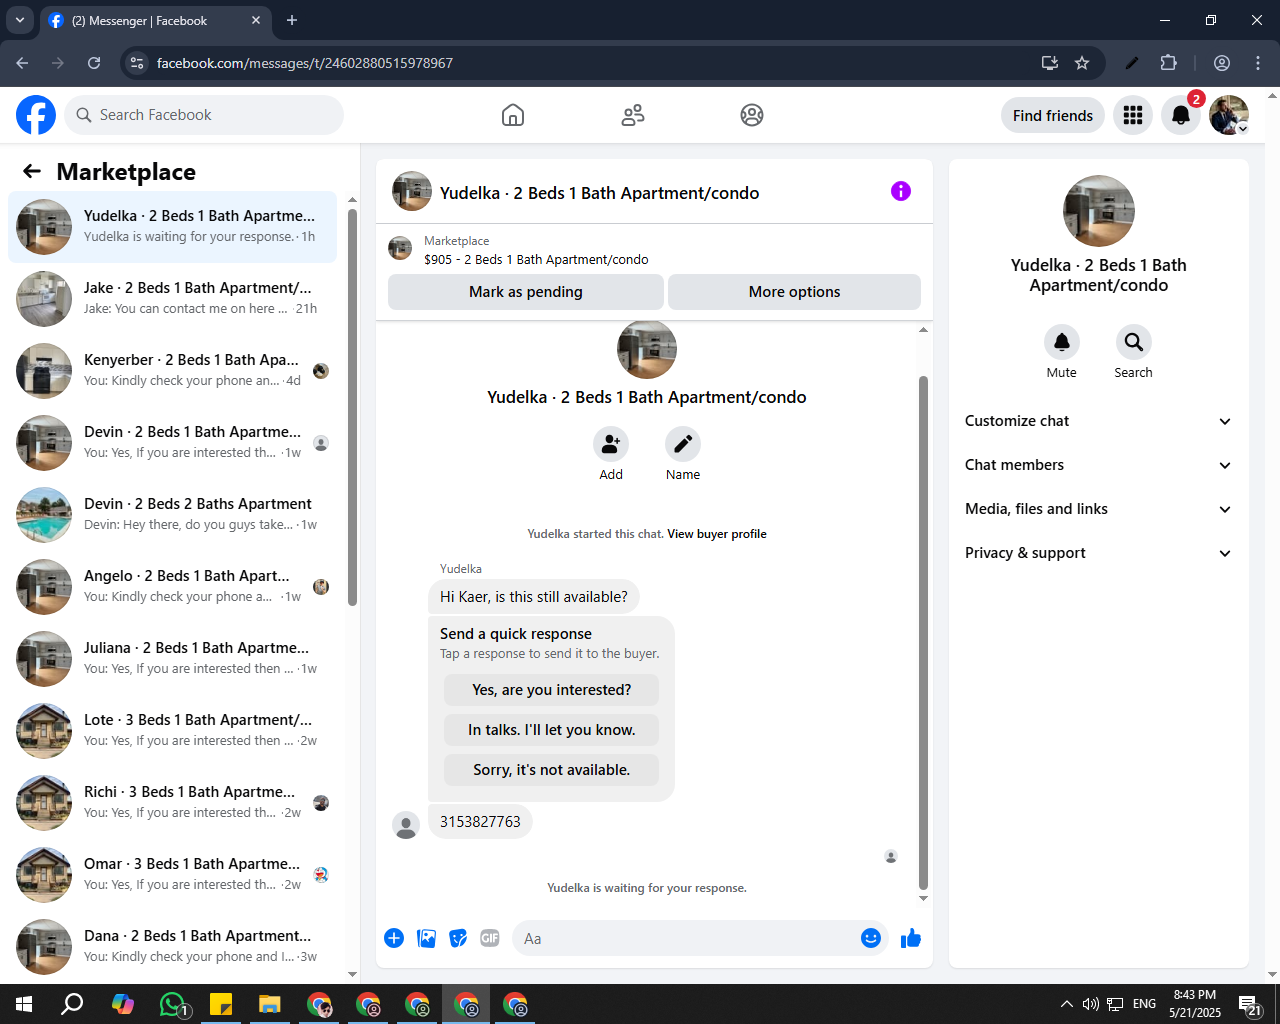1280x1024 pixels.
Task: Open Dana conversation
Action: [172, 947]
